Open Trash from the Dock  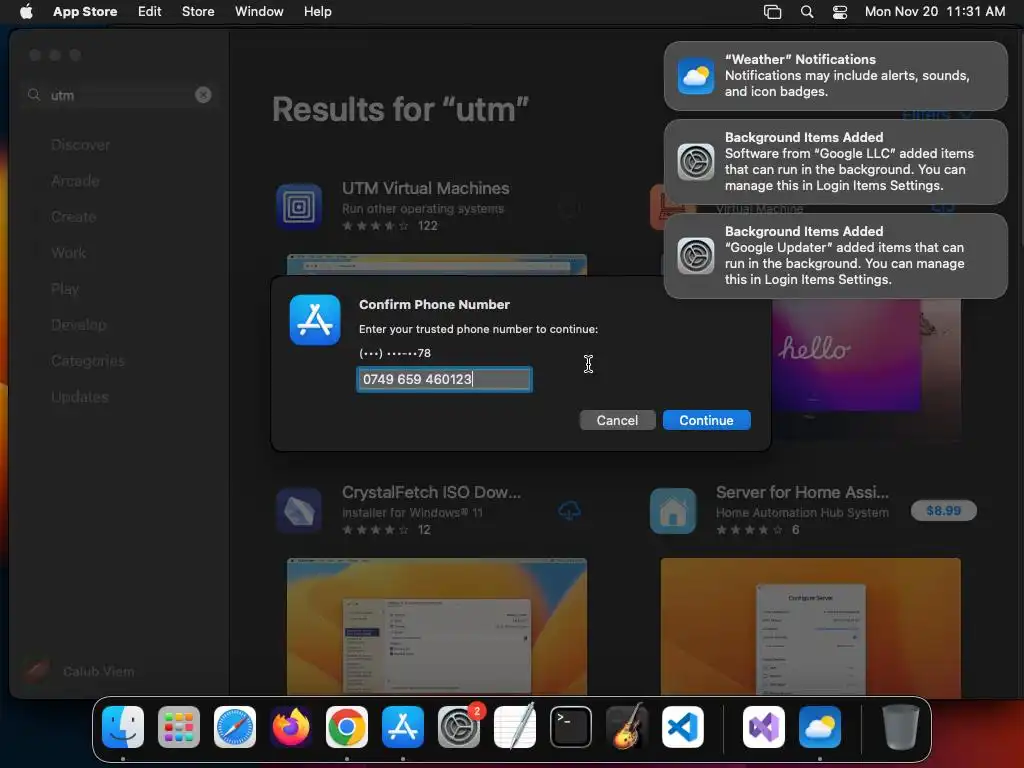tap(901, 727)
